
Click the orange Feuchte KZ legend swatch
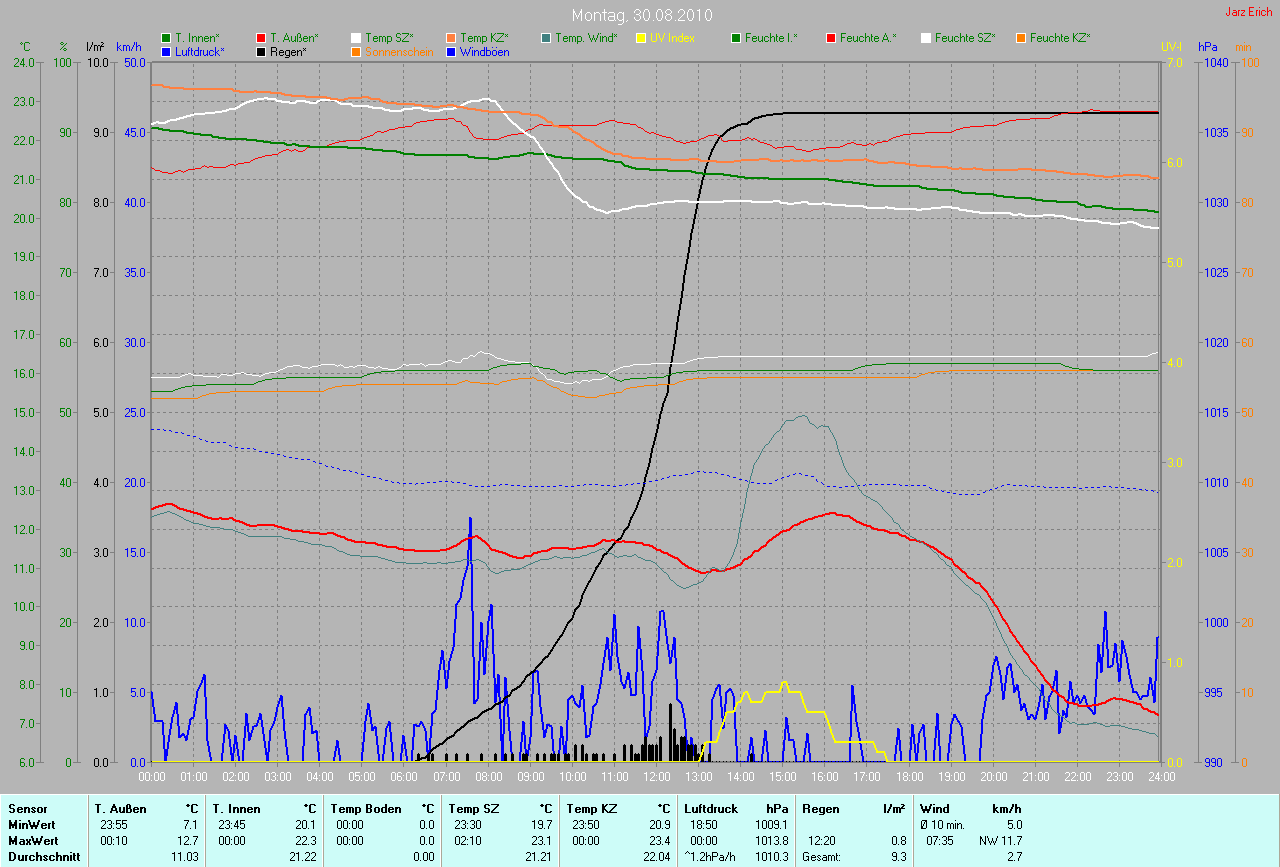click(x=1021, y=38)
